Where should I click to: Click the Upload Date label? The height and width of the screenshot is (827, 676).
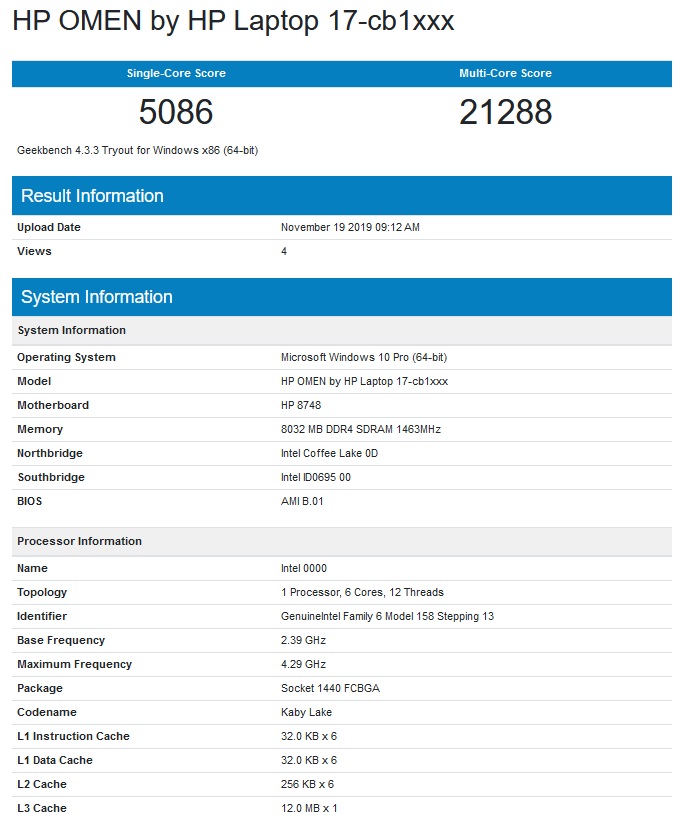(49, 227)
